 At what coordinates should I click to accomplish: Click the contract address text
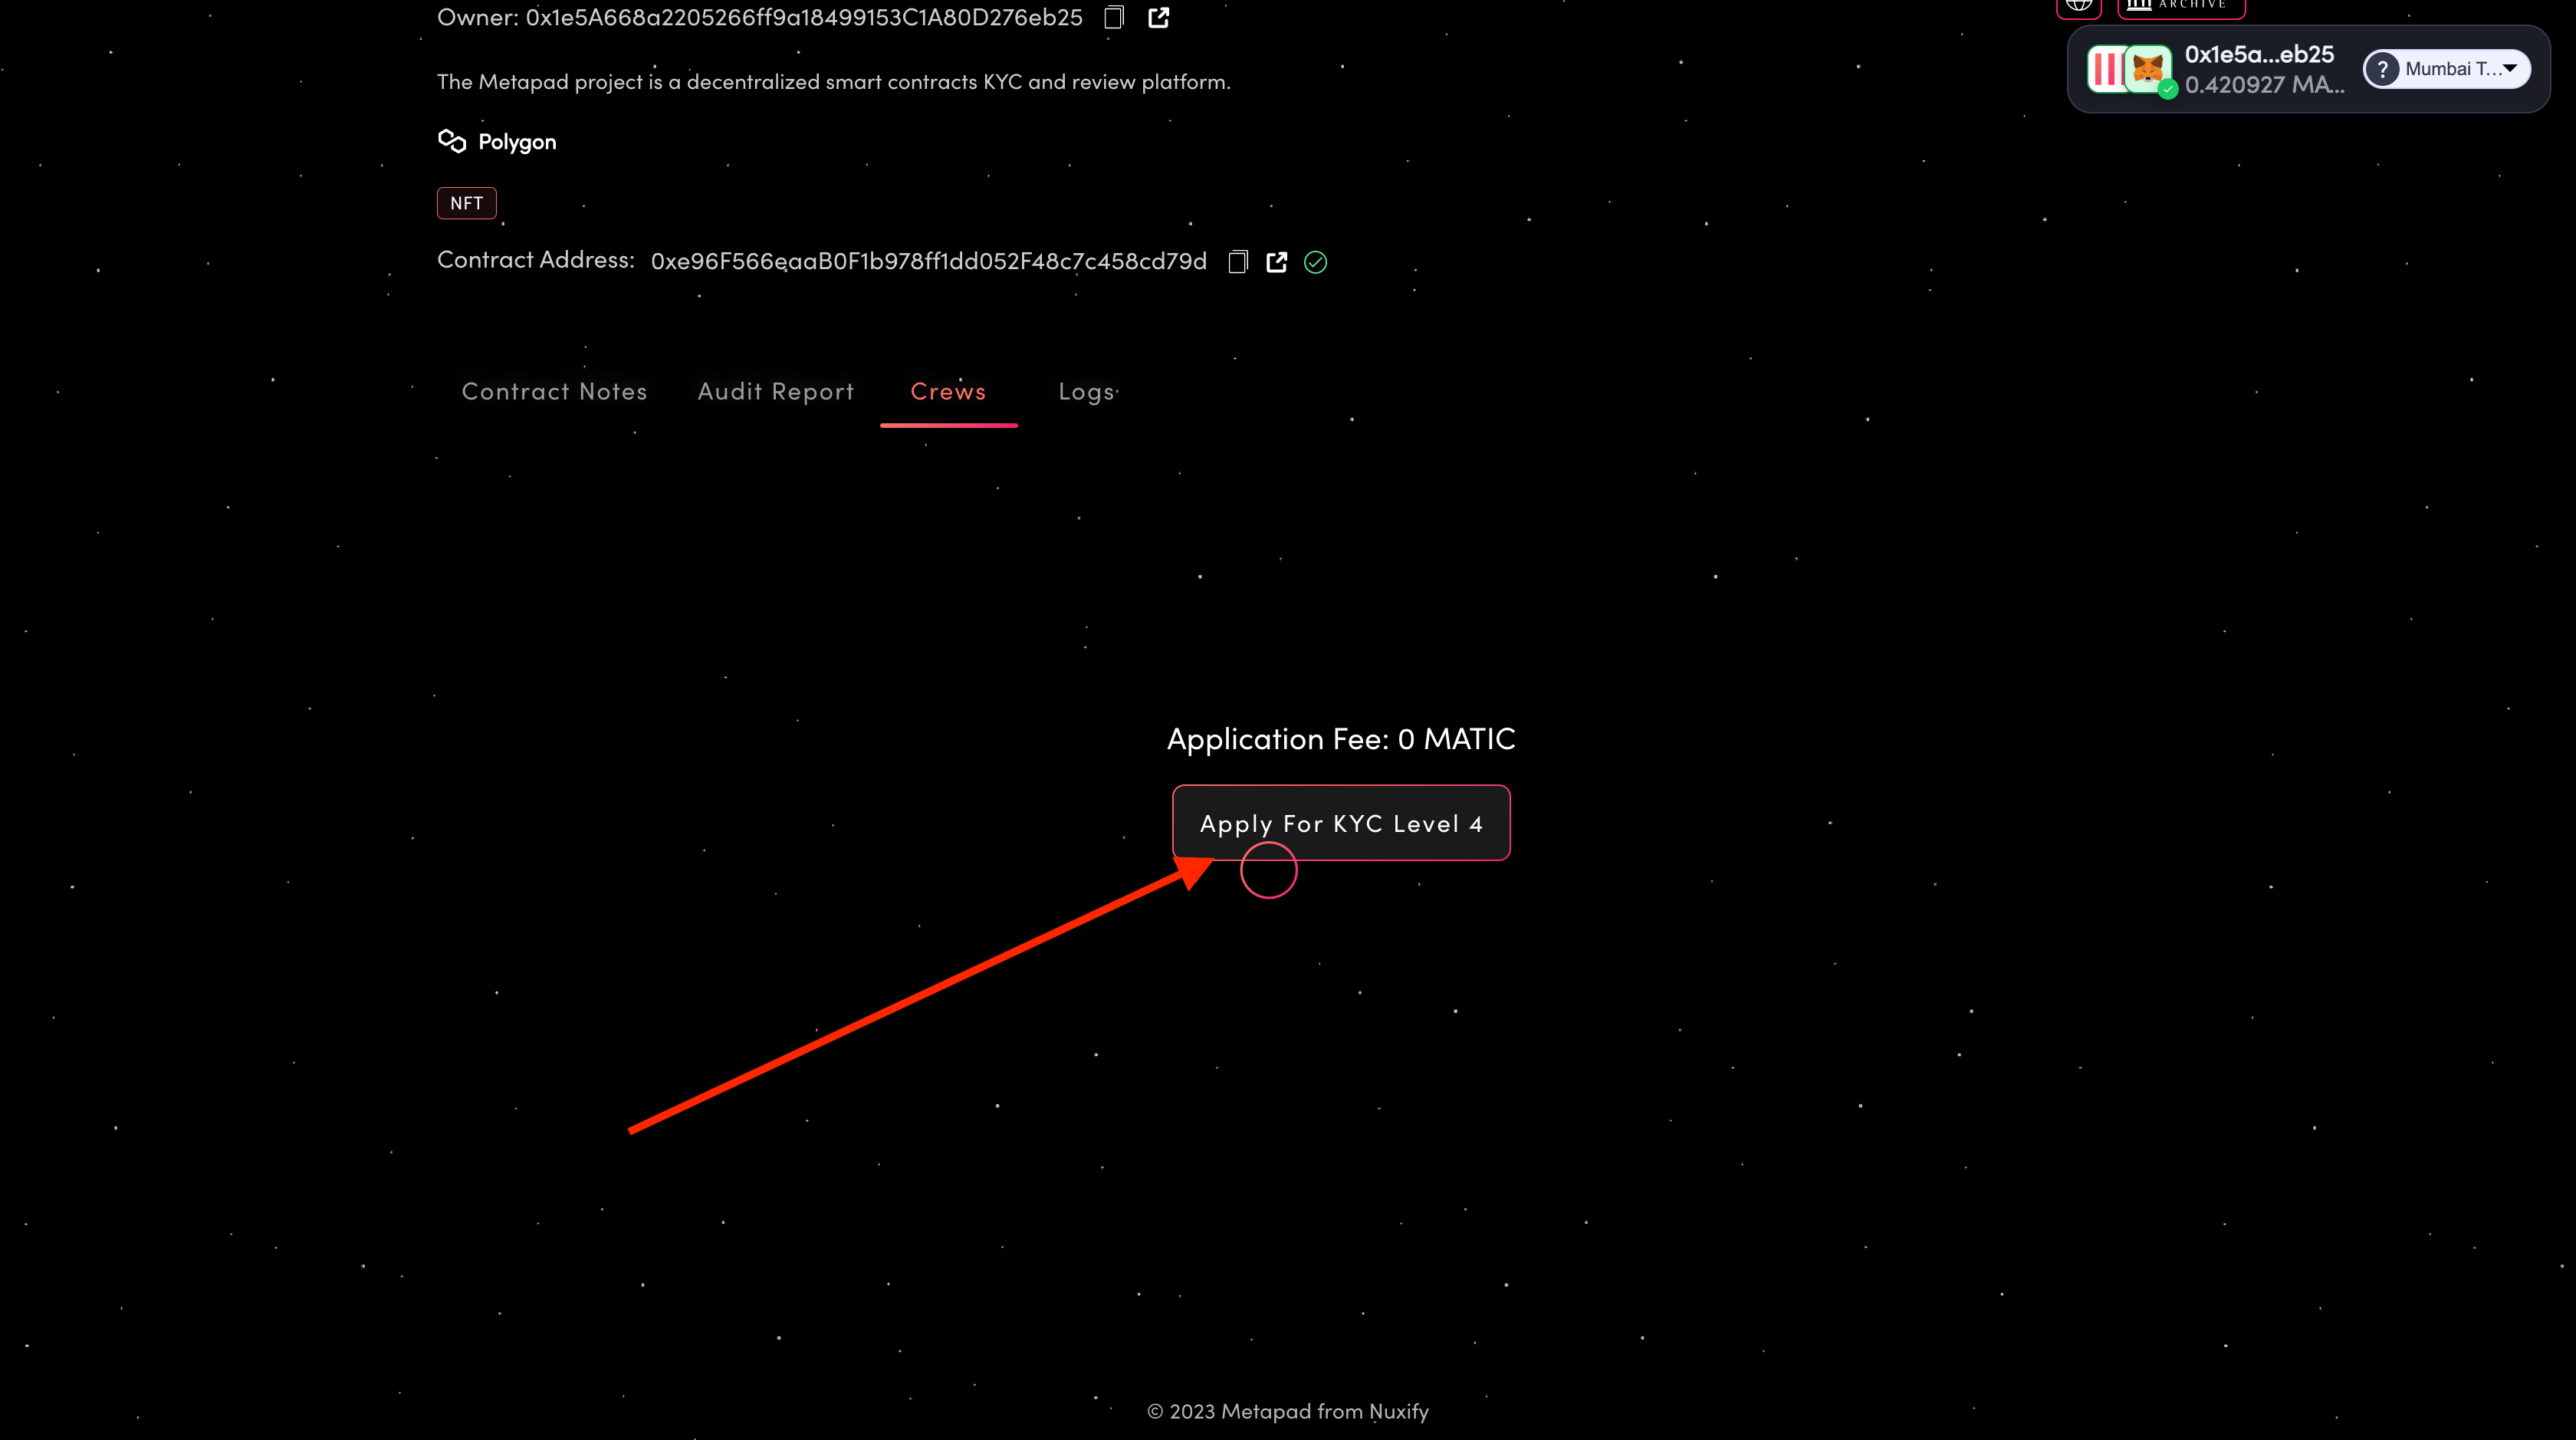(928, 262)
